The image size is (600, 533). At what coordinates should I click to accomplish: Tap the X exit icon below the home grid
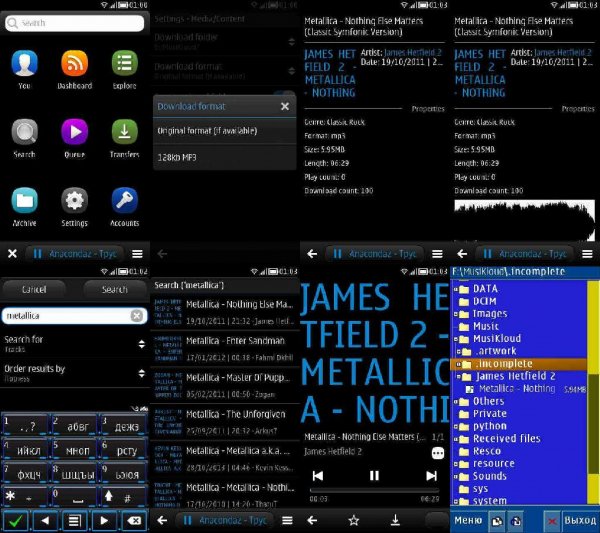(x=12, y=254)
